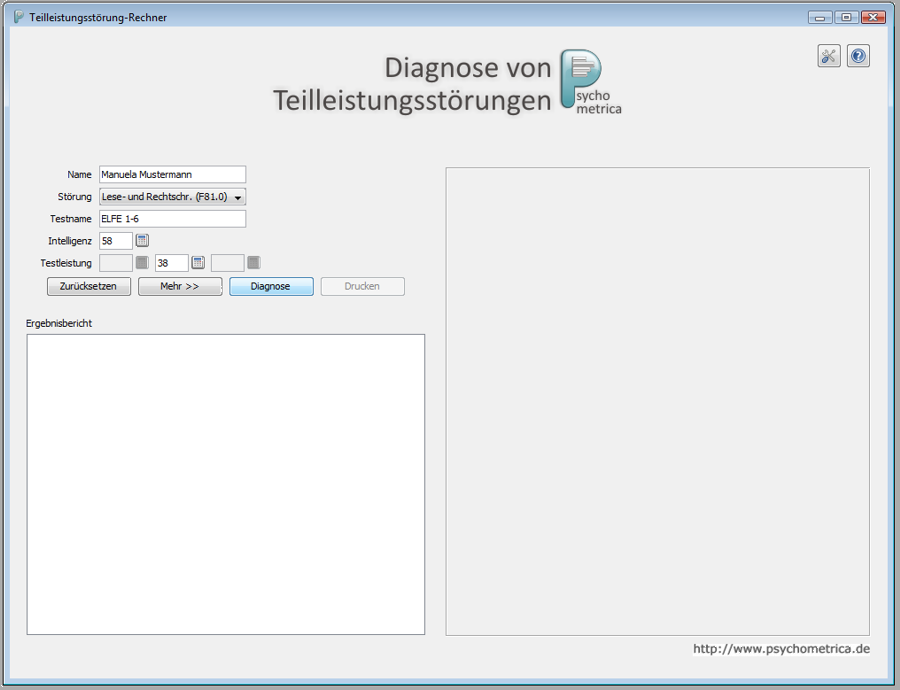This screenshot has width=900, height=690.
Task: Click the Testleistung field showing 38
Action: (171, 263)
